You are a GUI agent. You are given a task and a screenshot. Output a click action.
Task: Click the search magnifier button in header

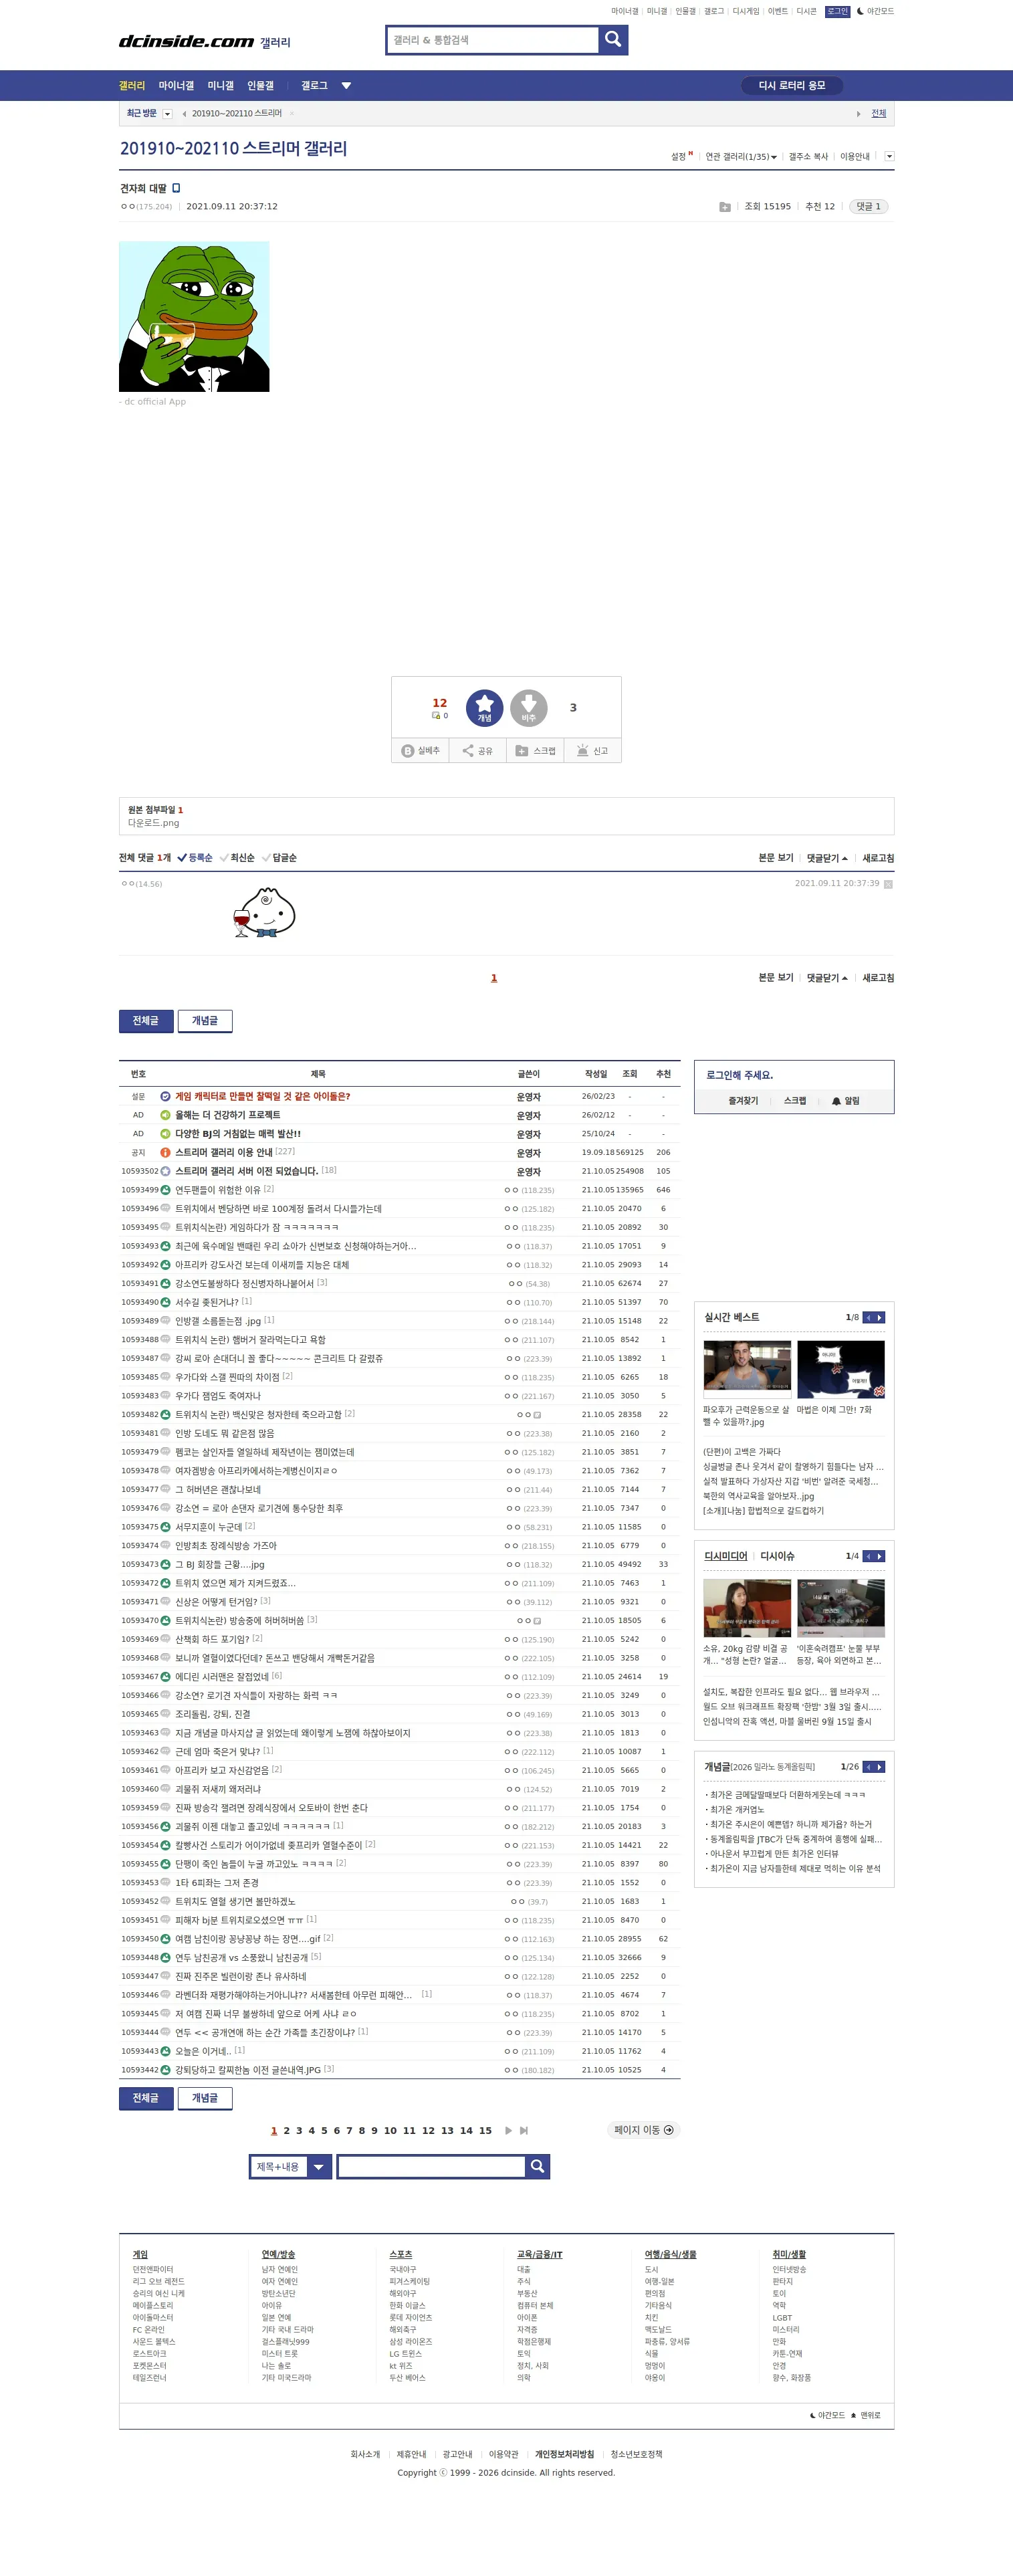click(x=613, y=39)
